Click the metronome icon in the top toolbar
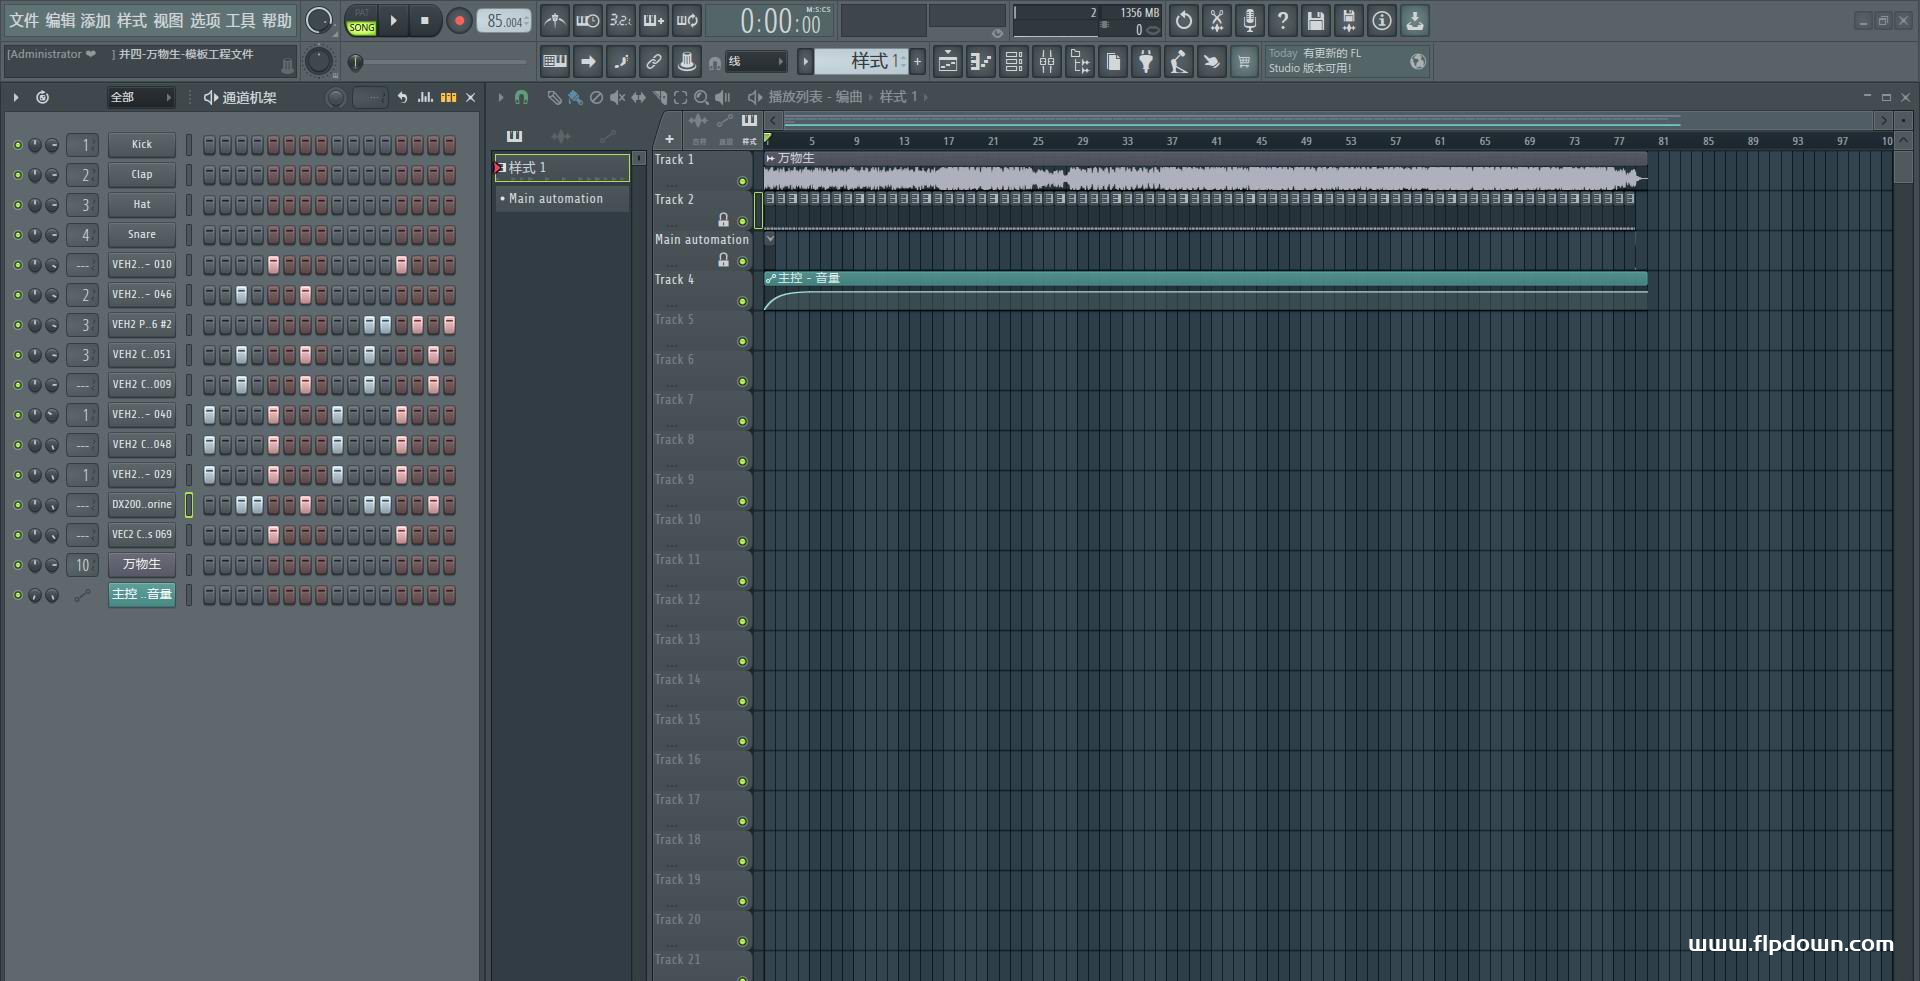Screen dimensions: 1920x981 coord(555,20)
